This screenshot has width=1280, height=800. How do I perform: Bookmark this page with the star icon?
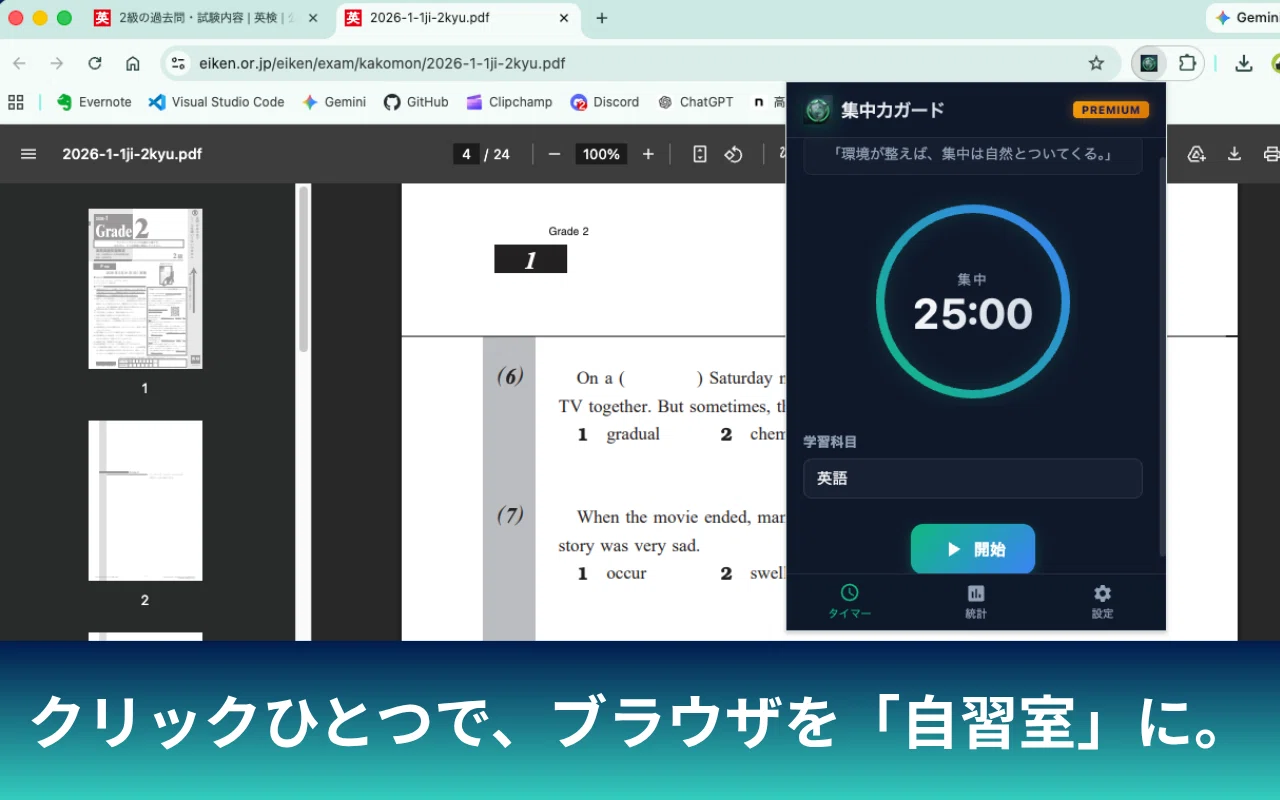pyautogui.click(x=1096, y=63)
